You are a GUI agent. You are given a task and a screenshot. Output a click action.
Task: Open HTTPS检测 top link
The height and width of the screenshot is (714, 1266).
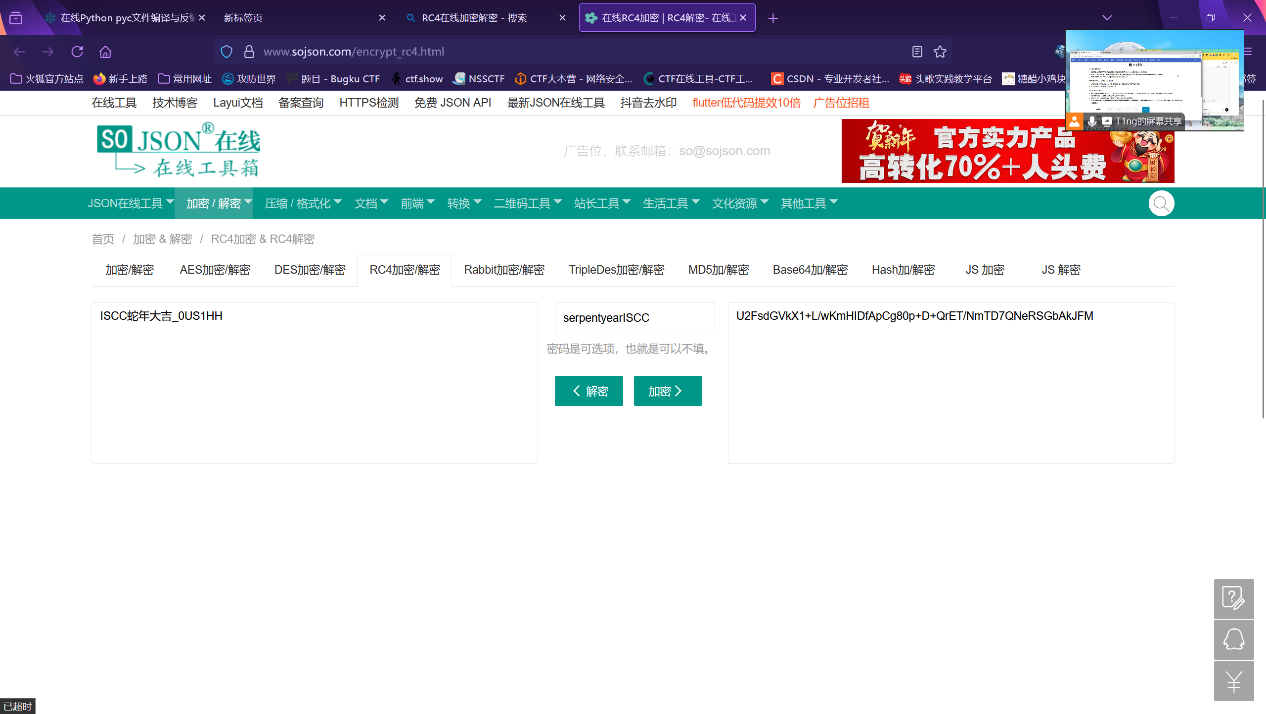point(369,103)
